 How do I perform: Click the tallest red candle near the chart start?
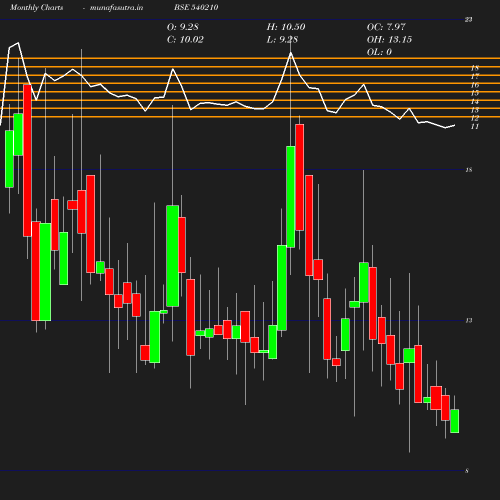27,161
